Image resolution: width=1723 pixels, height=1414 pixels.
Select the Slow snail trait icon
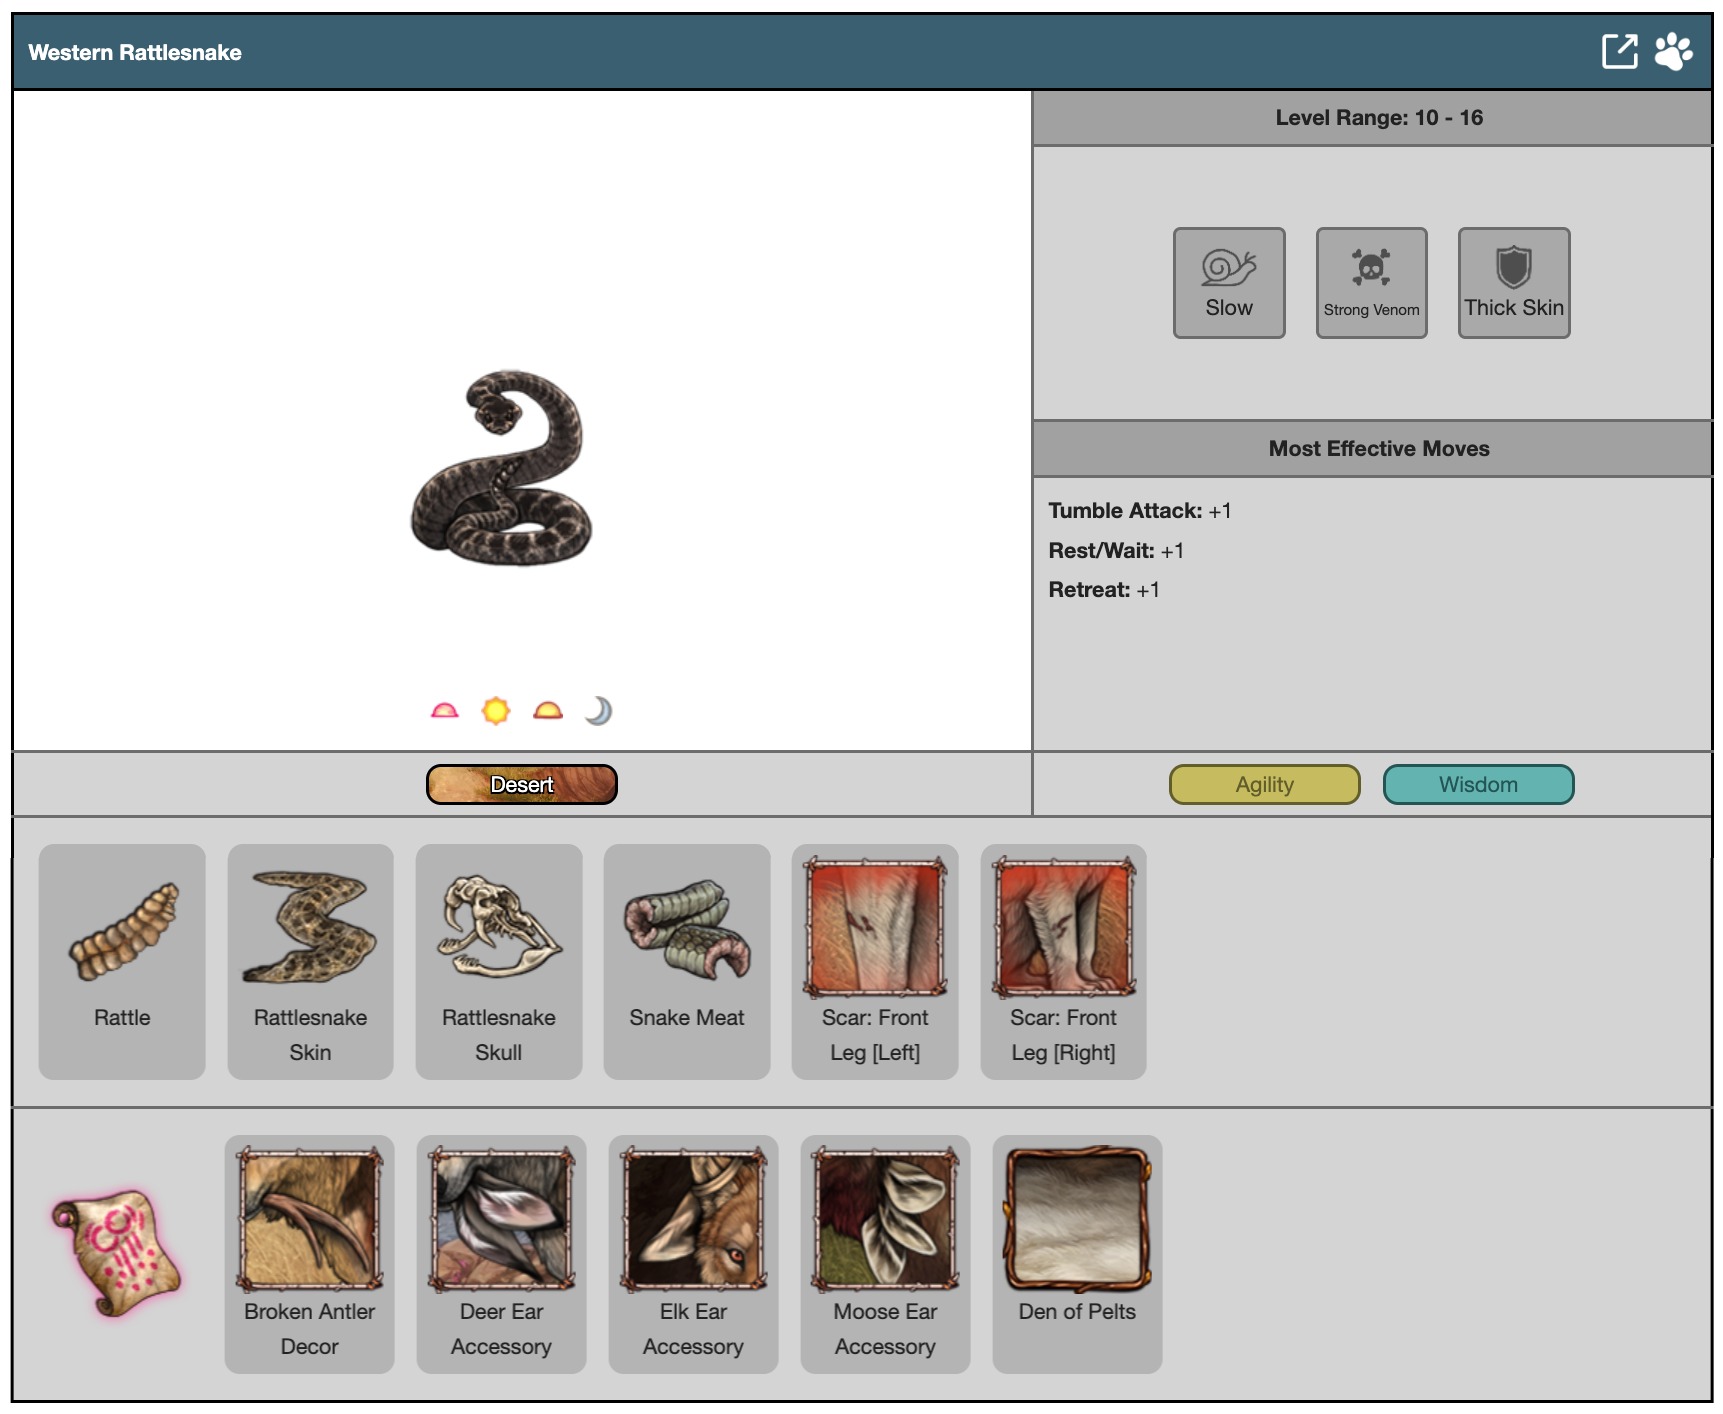(1228, 282)
